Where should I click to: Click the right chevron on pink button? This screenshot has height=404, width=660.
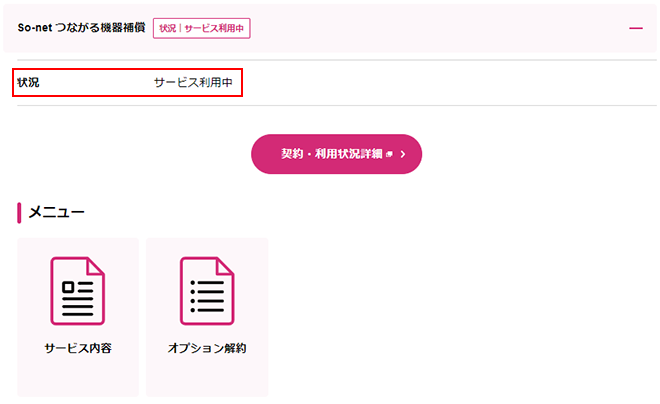point(402,155)
